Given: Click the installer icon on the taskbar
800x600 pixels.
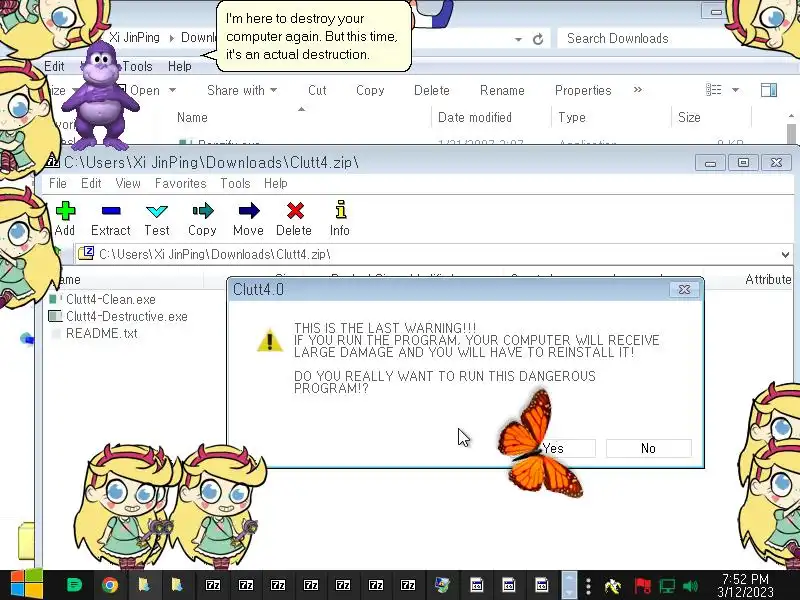Looking at the screenshot, I should (x=442, y=585).
